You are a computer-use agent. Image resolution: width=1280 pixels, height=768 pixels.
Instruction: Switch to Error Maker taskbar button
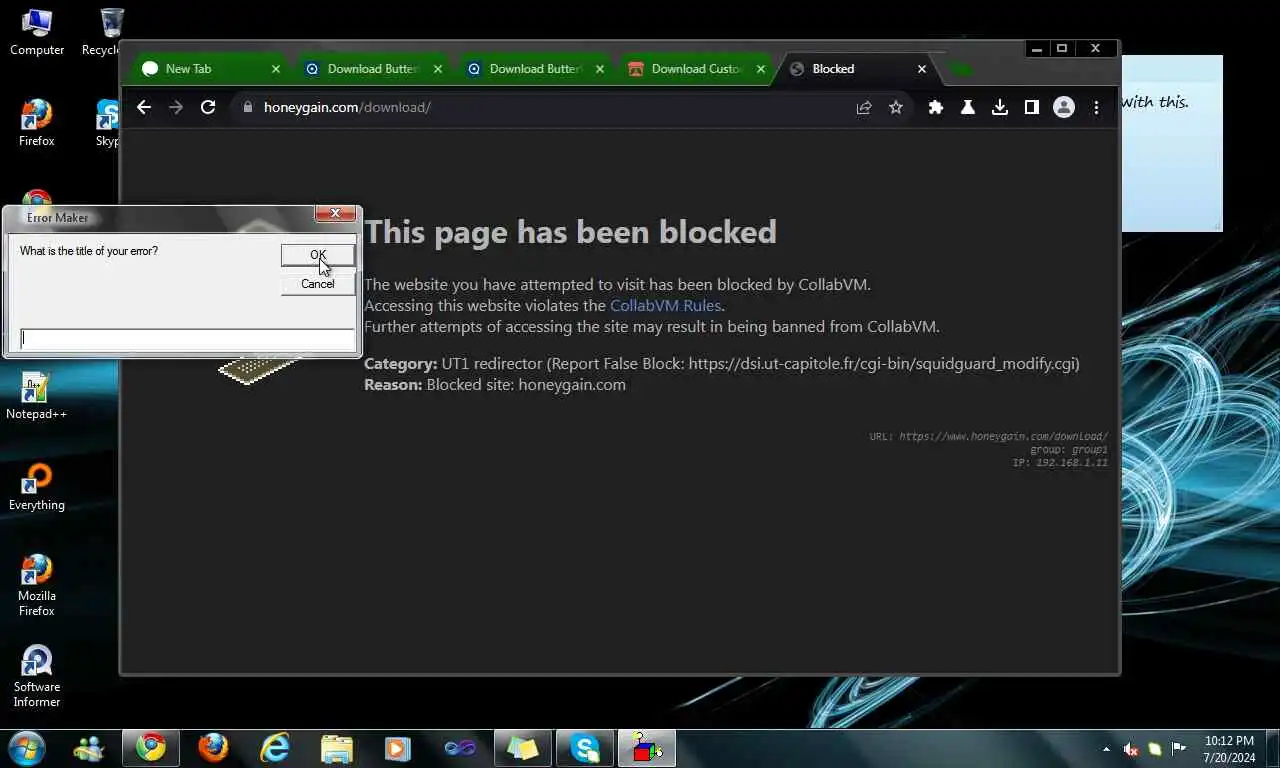647,748
